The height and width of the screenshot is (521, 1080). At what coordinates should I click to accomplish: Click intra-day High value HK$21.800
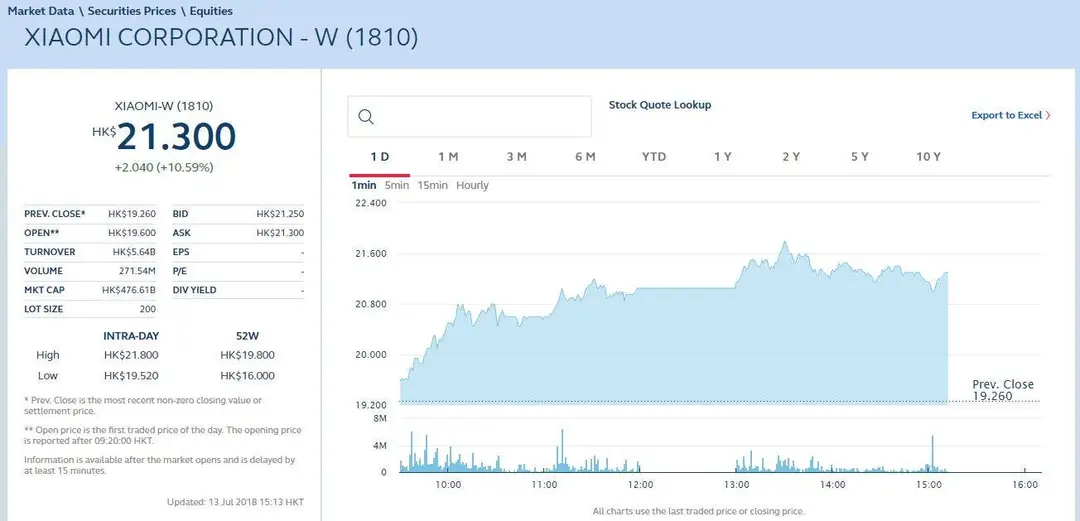(131, 356)
